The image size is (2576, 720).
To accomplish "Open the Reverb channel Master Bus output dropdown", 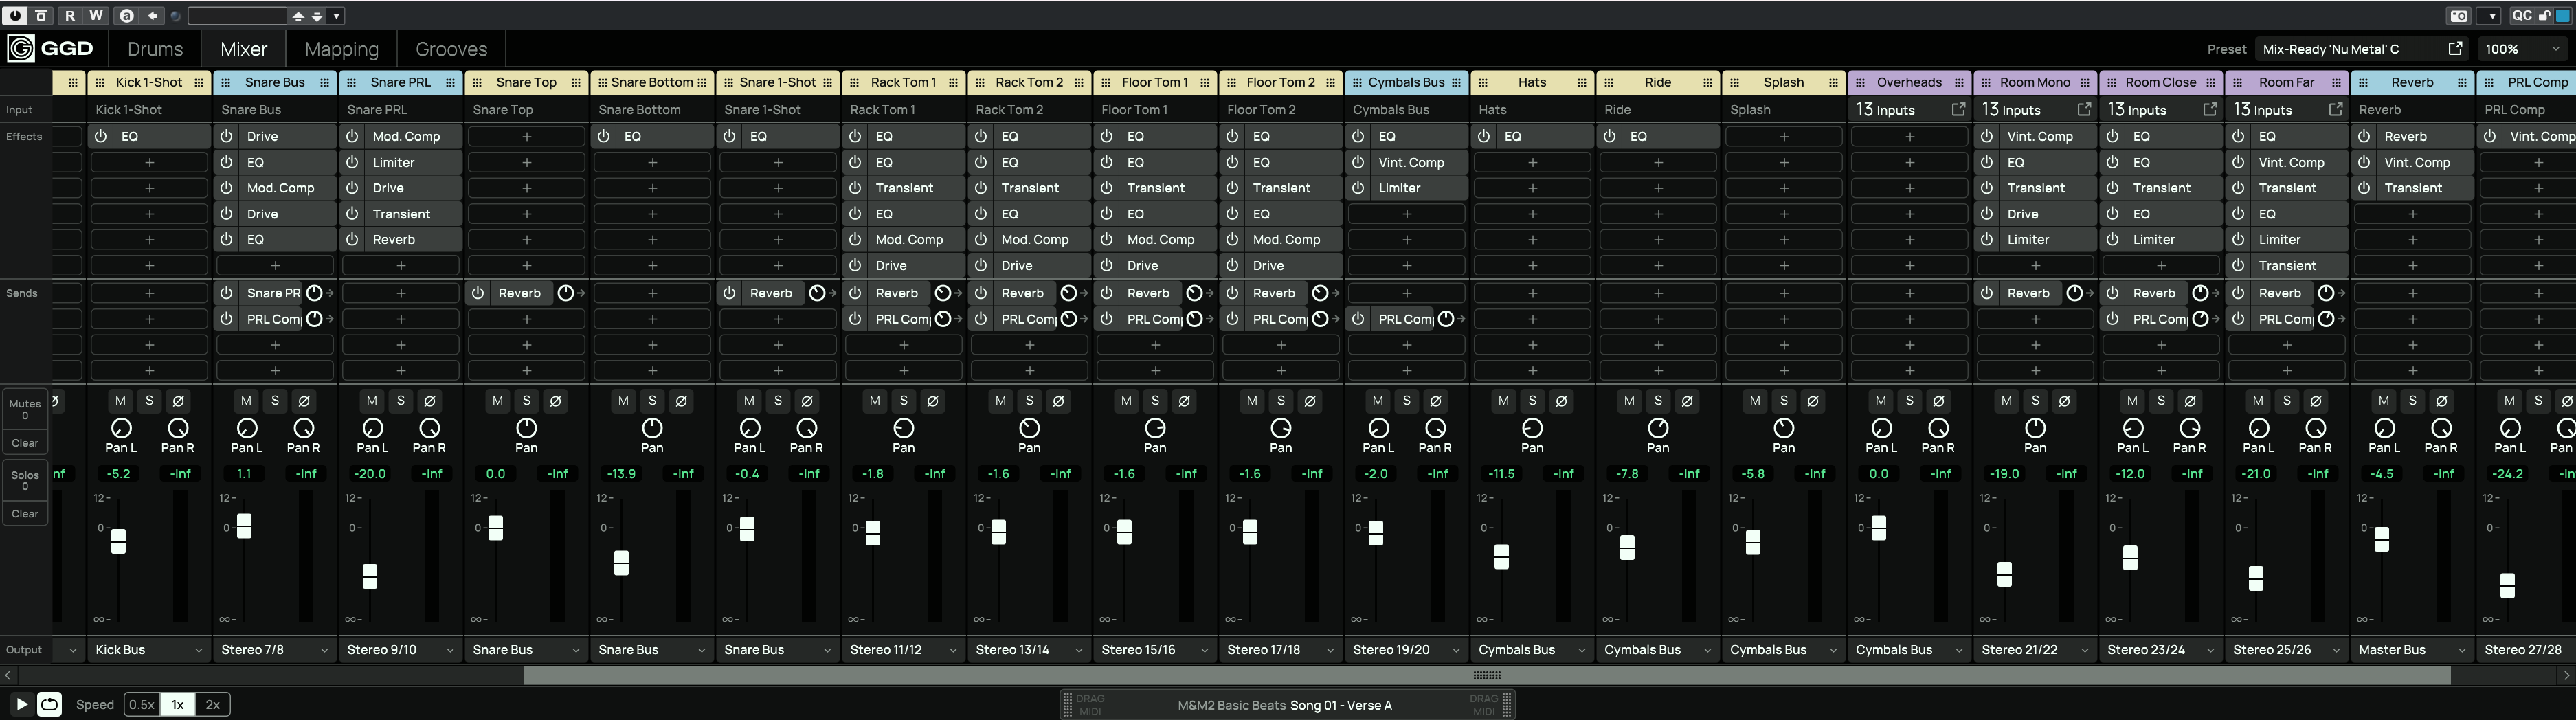I will (2412, 650).
